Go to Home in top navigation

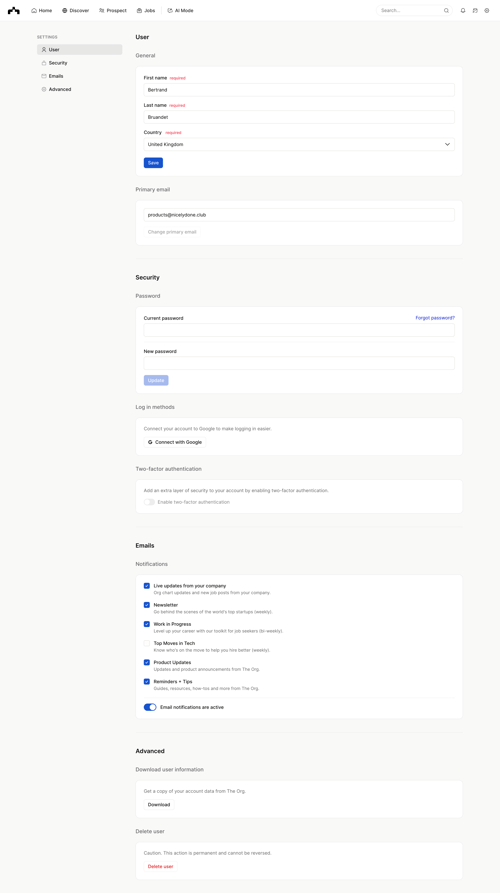42,10
